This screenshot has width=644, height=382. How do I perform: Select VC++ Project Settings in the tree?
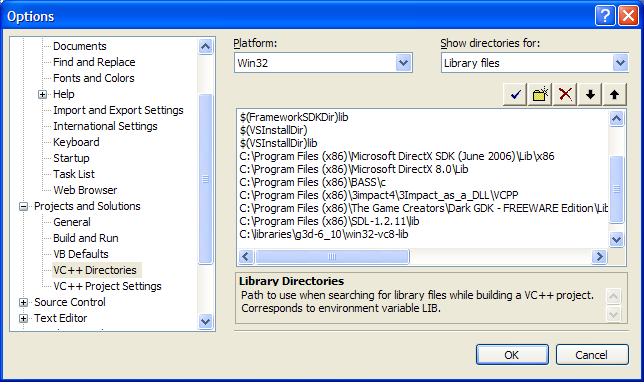click(107, 286)
